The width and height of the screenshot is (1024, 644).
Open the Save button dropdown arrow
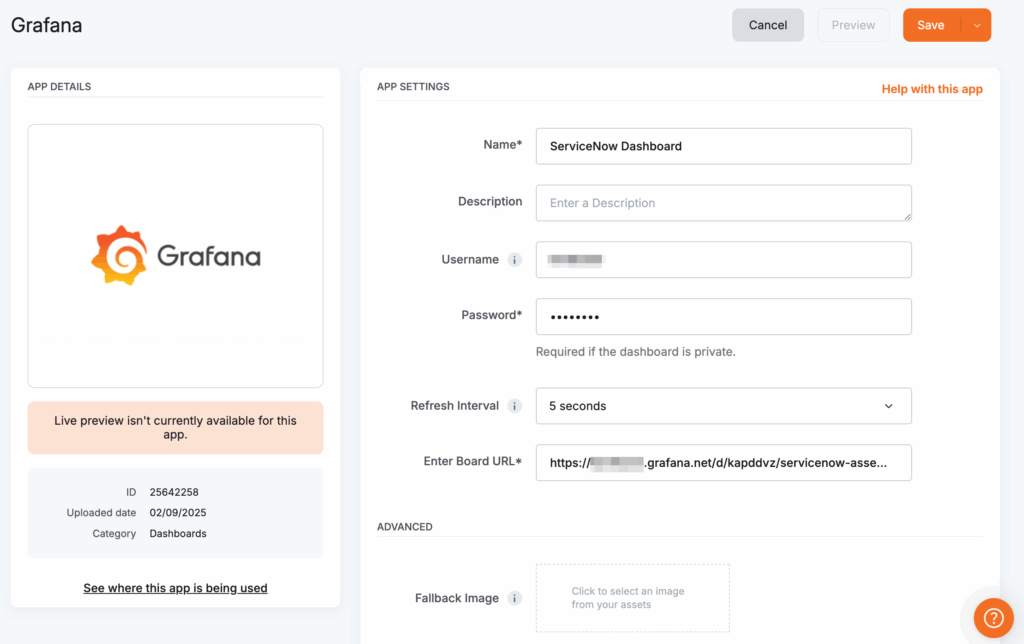(977, 24)
